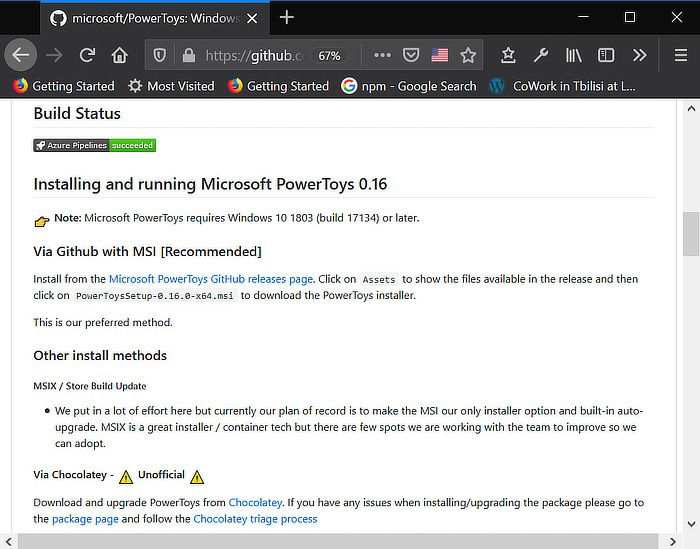The image size is (700, 549).
Task: Open CoWork in Tbilisi bookmark
Action: [562, 86]
